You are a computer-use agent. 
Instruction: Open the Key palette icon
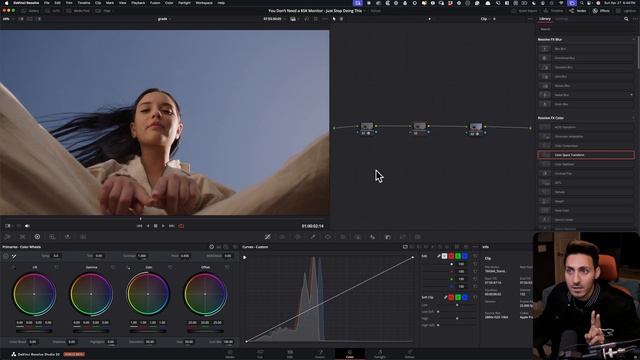(x=388, y=237)
